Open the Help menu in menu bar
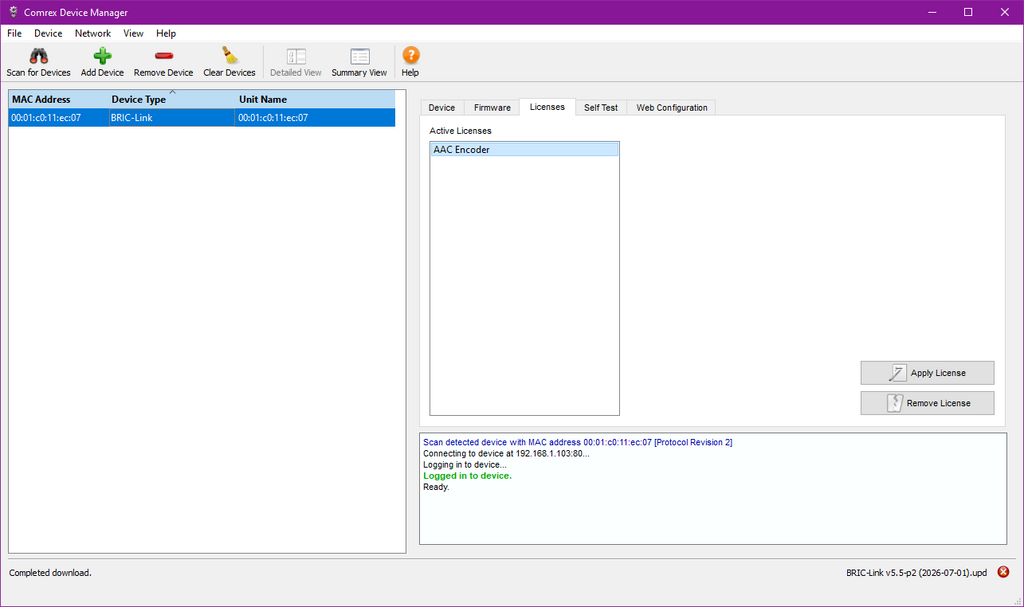This screenshot has height=607, width=1024. pyautogui.click(x=166, y=33)
